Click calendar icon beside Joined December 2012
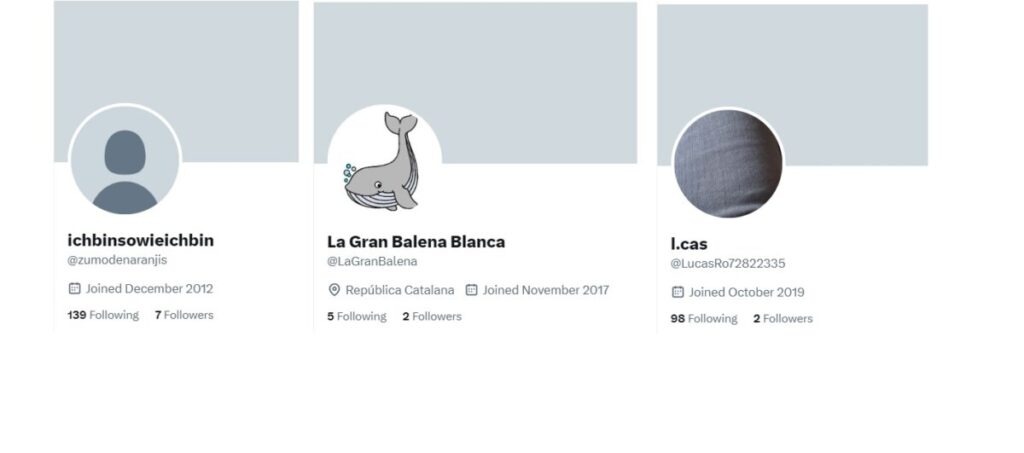The width and height of the screenshot is (1024, 453). coord(74,288)
